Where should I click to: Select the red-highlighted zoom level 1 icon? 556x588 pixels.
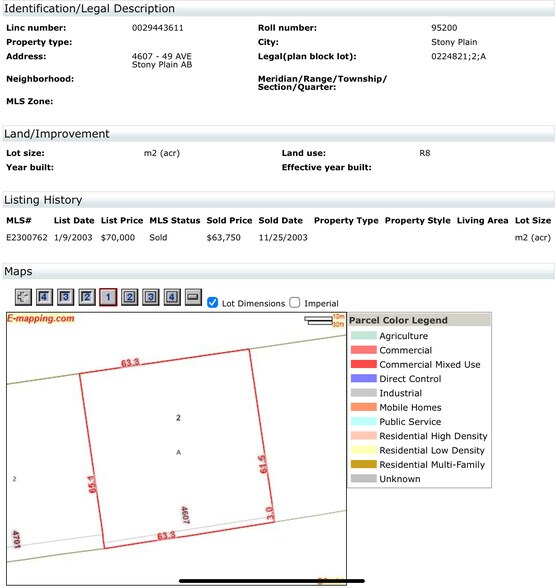point(108,297)
